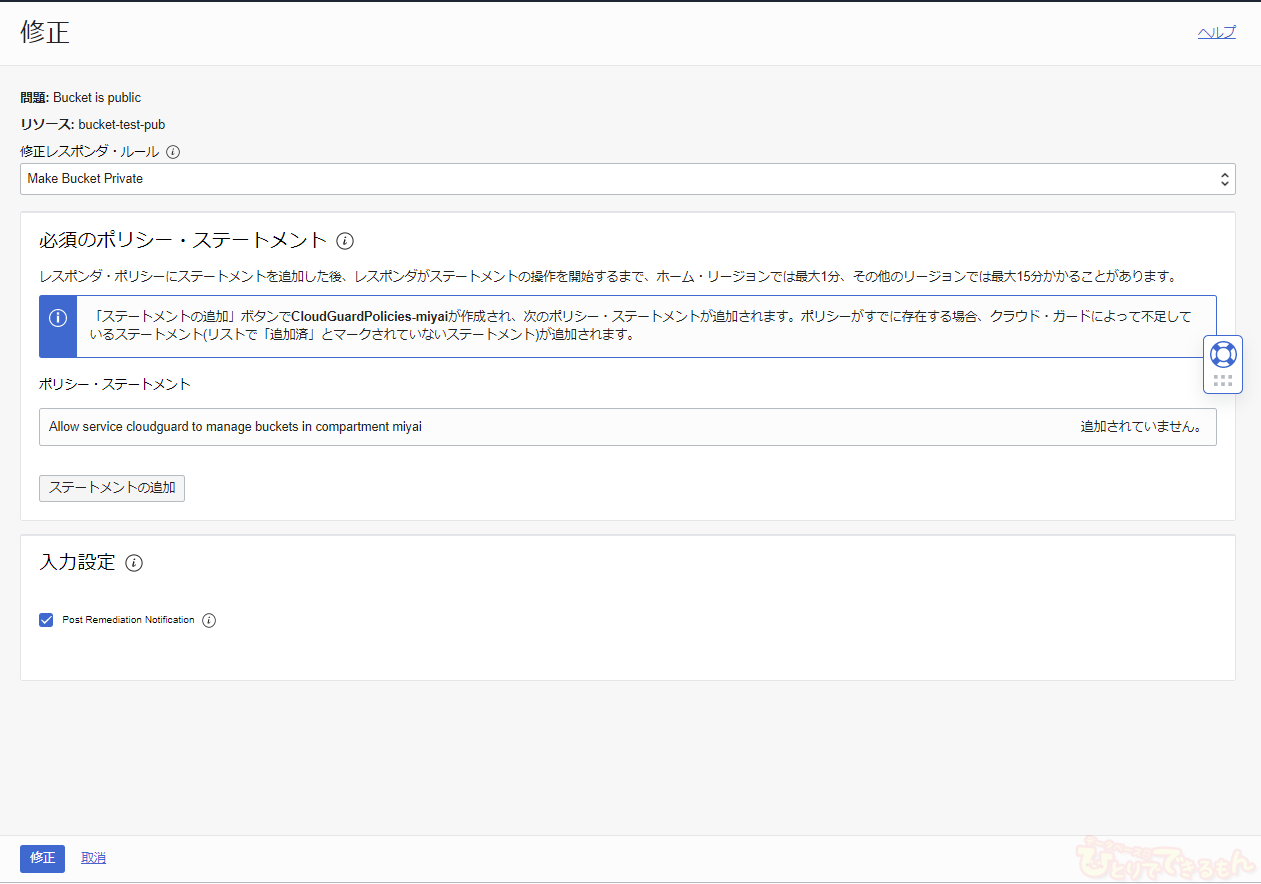
Task: Open the floating lifebuoy support icon
Action: 1223,355
